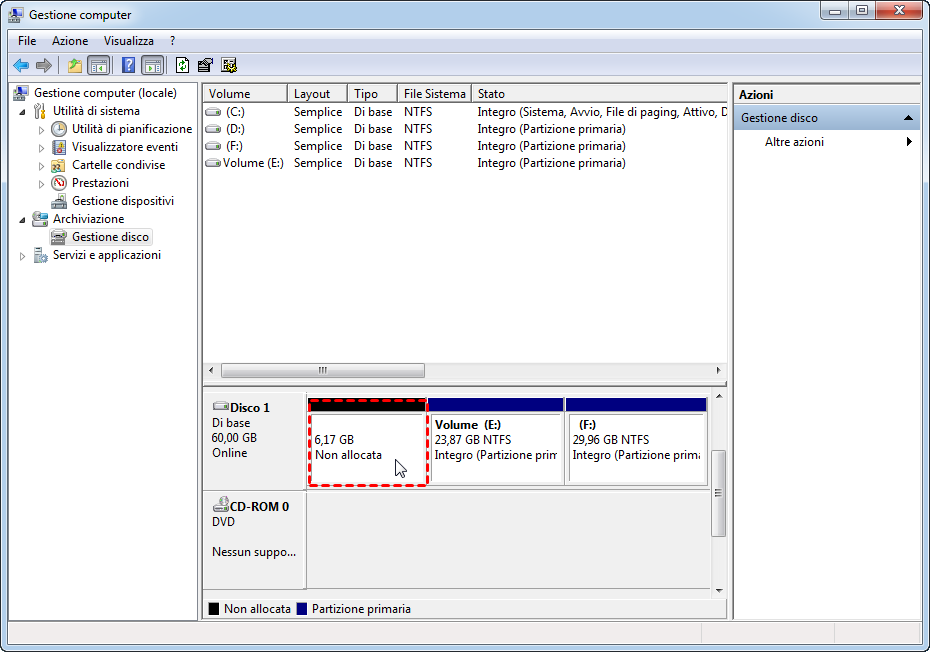Click the (F:) drive icon in volume list
This screenshot has height=652, width=930.
[x=213, y=146]
